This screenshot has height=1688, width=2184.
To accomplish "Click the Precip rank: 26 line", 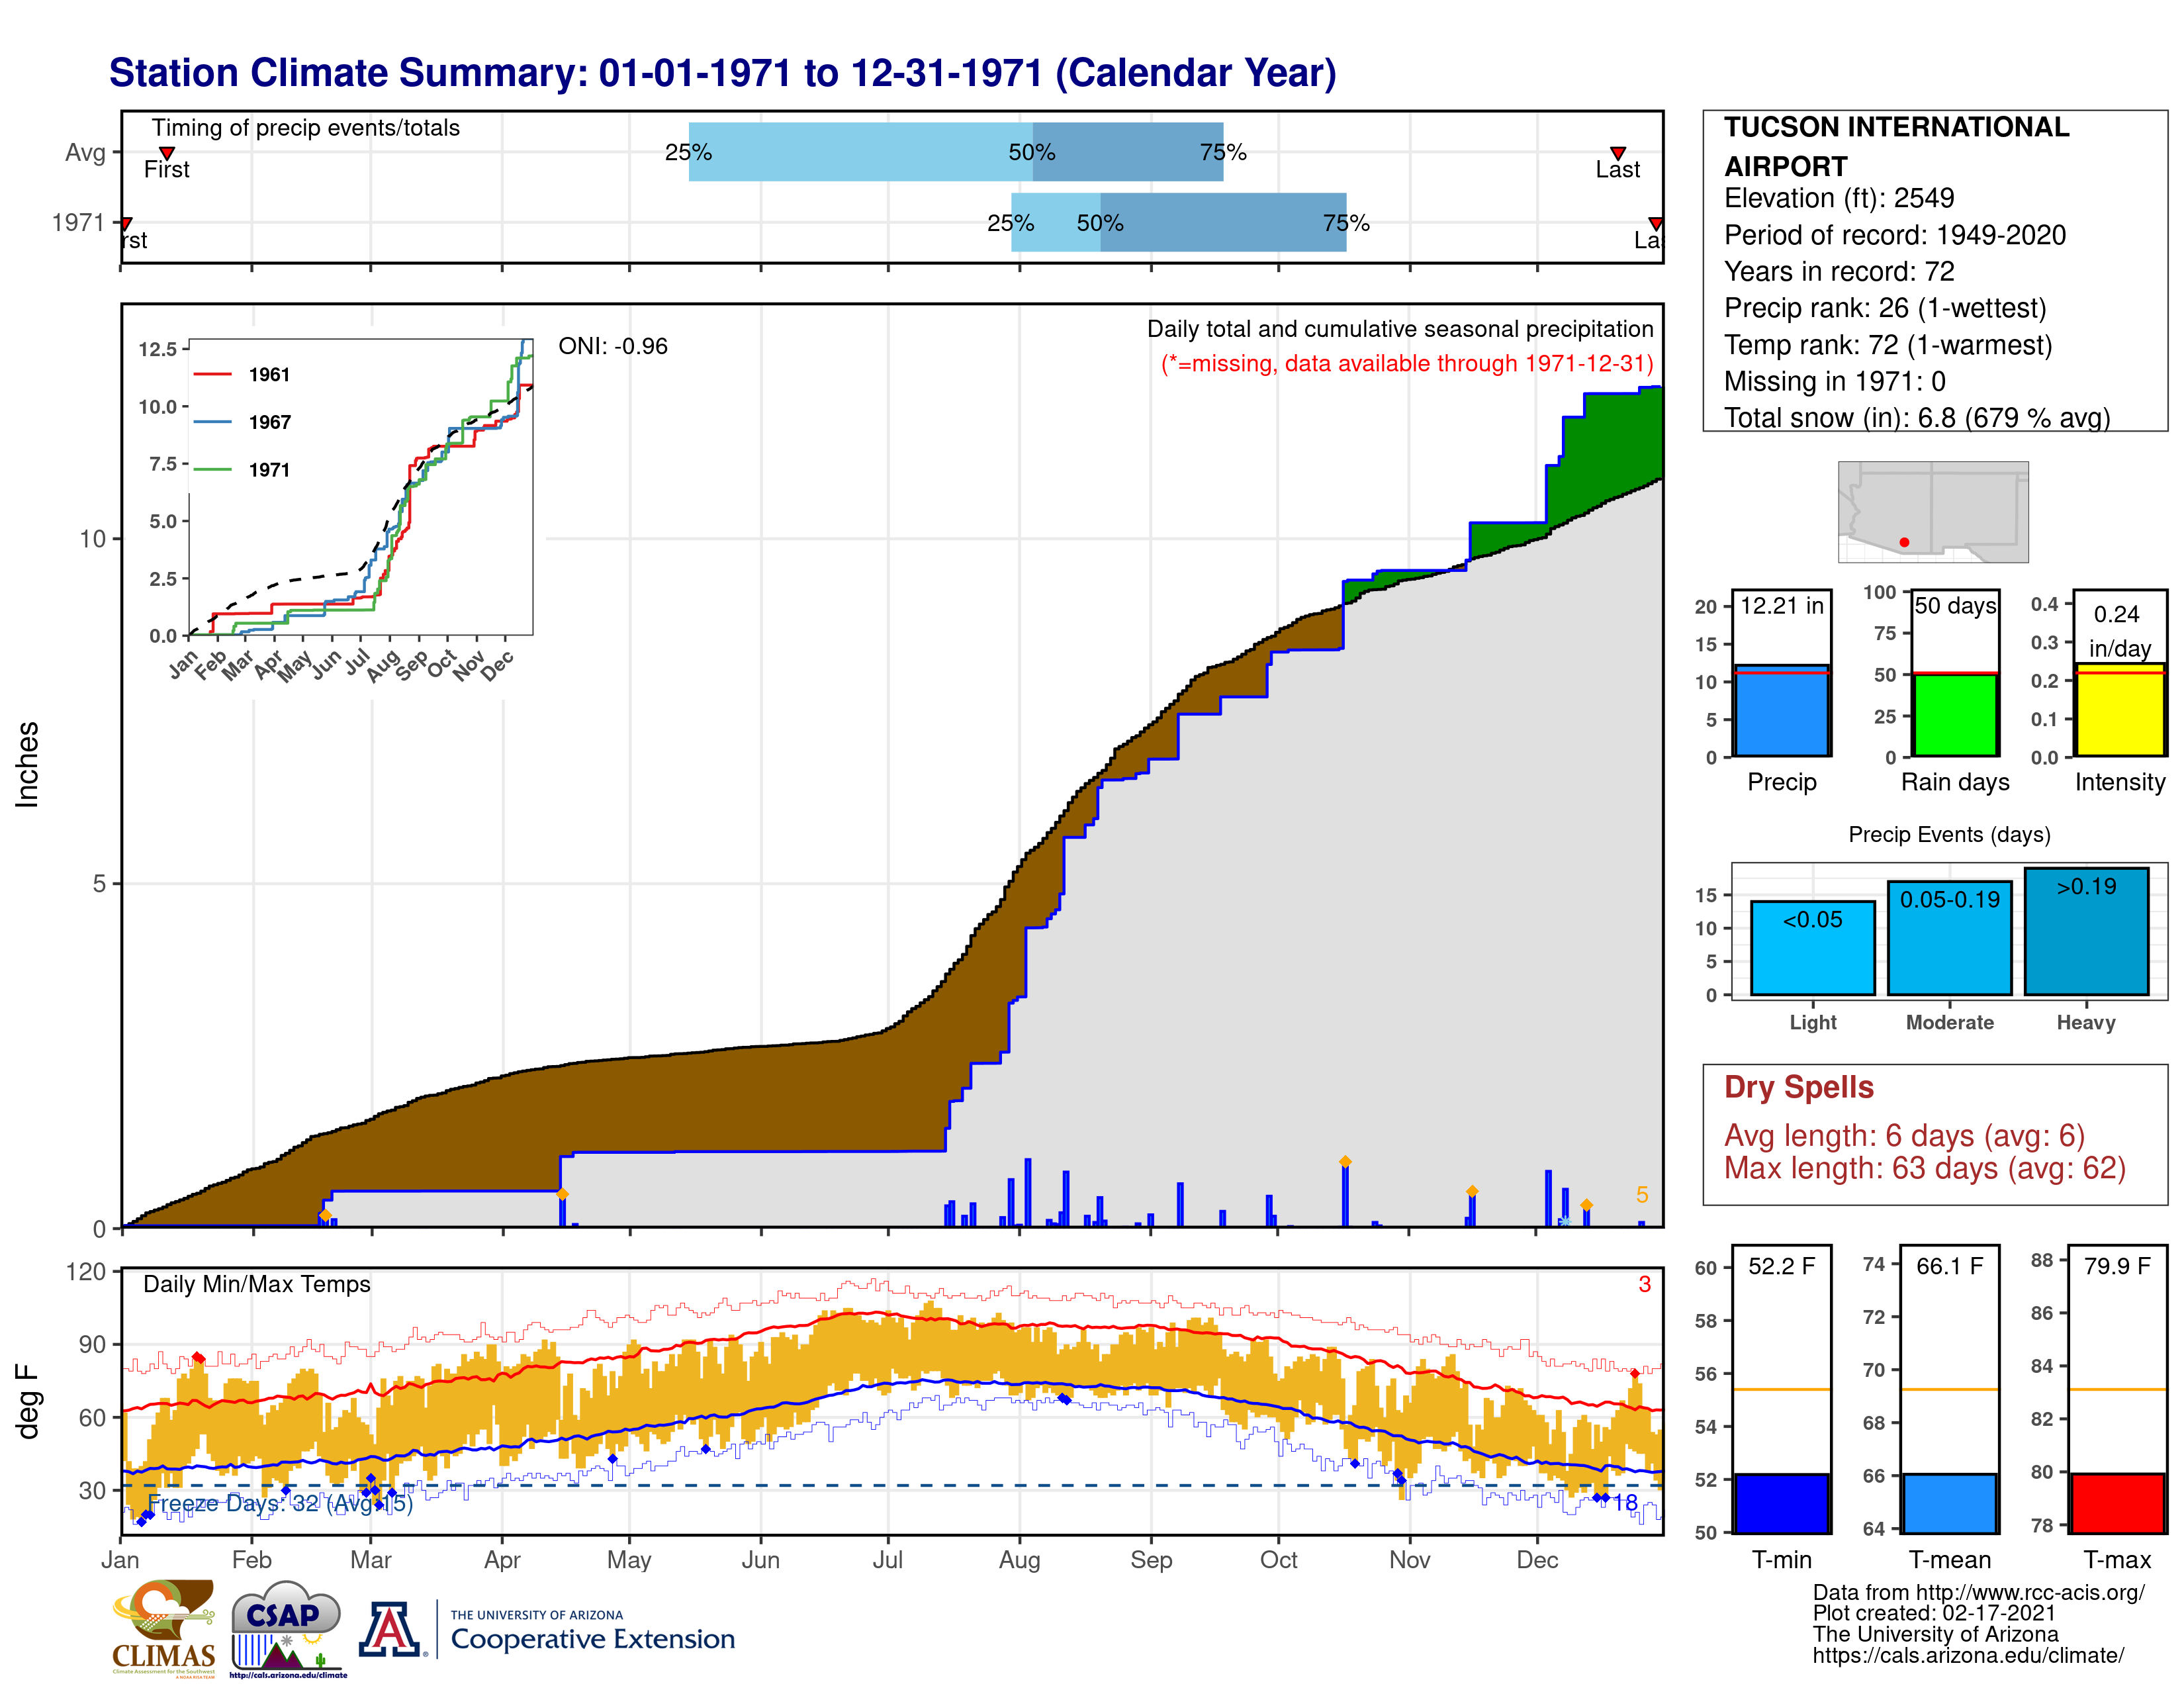I will click(x=1885, y=308).
